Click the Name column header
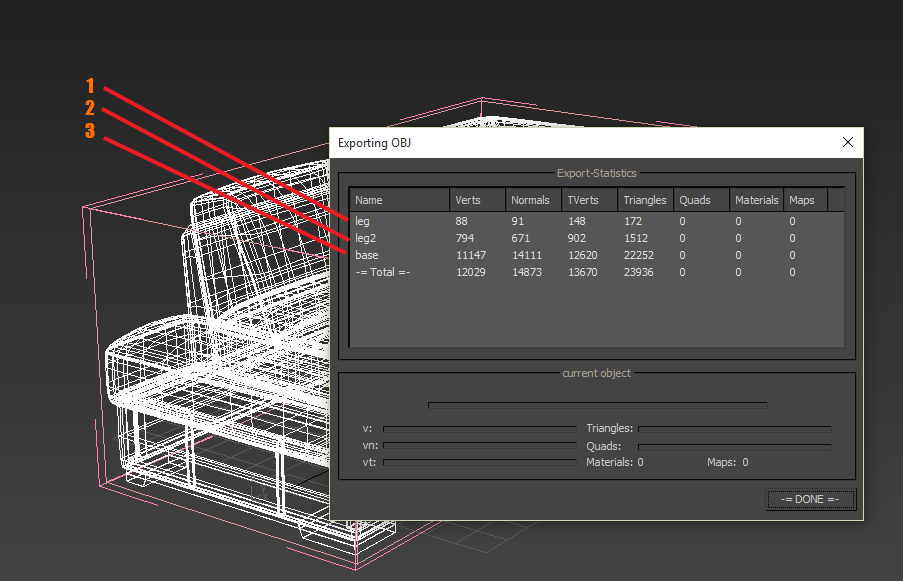 click(x=398, y=199)
